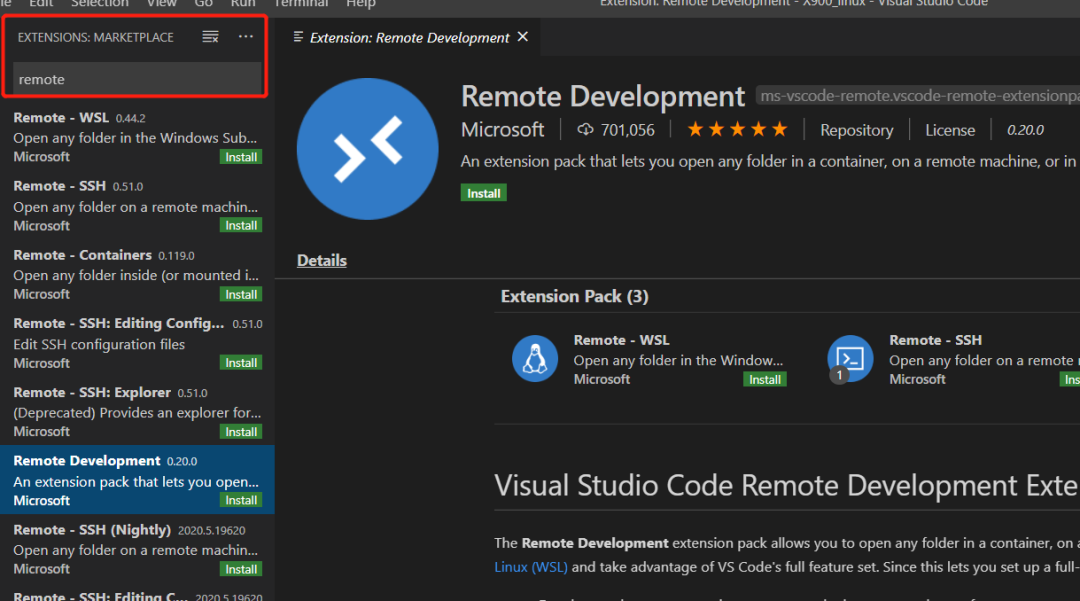The height and width of the screenshot is (601, 1080).
Task: Select Remote - SSH 0.51.0 list entry
Action: tap(137, 205)
